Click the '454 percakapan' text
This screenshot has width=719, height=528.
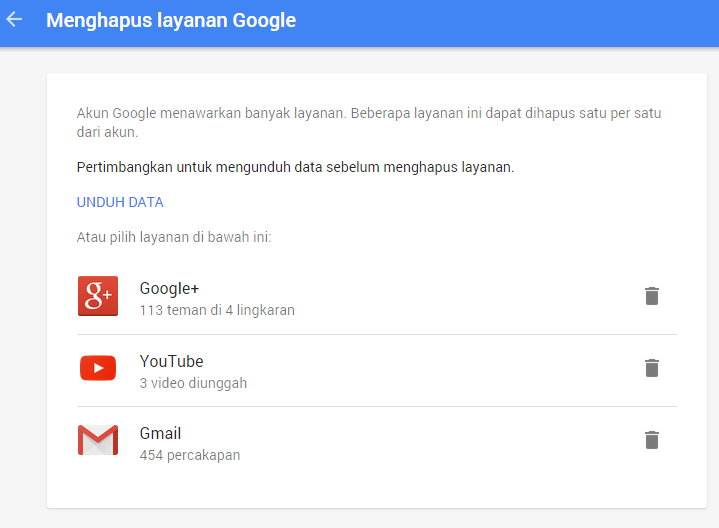pos(190,455)
